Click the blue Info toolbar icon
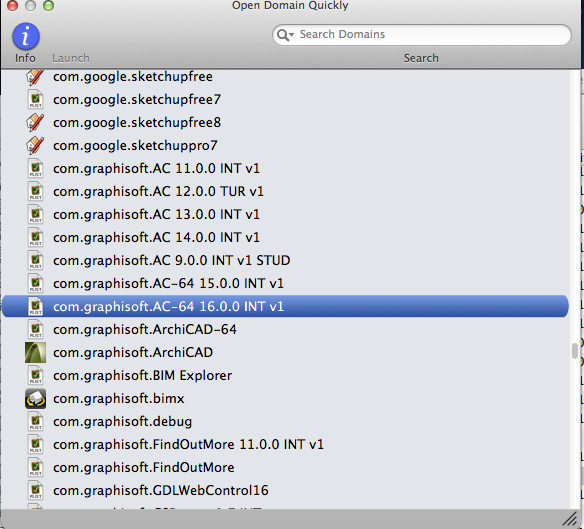The image size is (584, 529). (x=26, y=36)
